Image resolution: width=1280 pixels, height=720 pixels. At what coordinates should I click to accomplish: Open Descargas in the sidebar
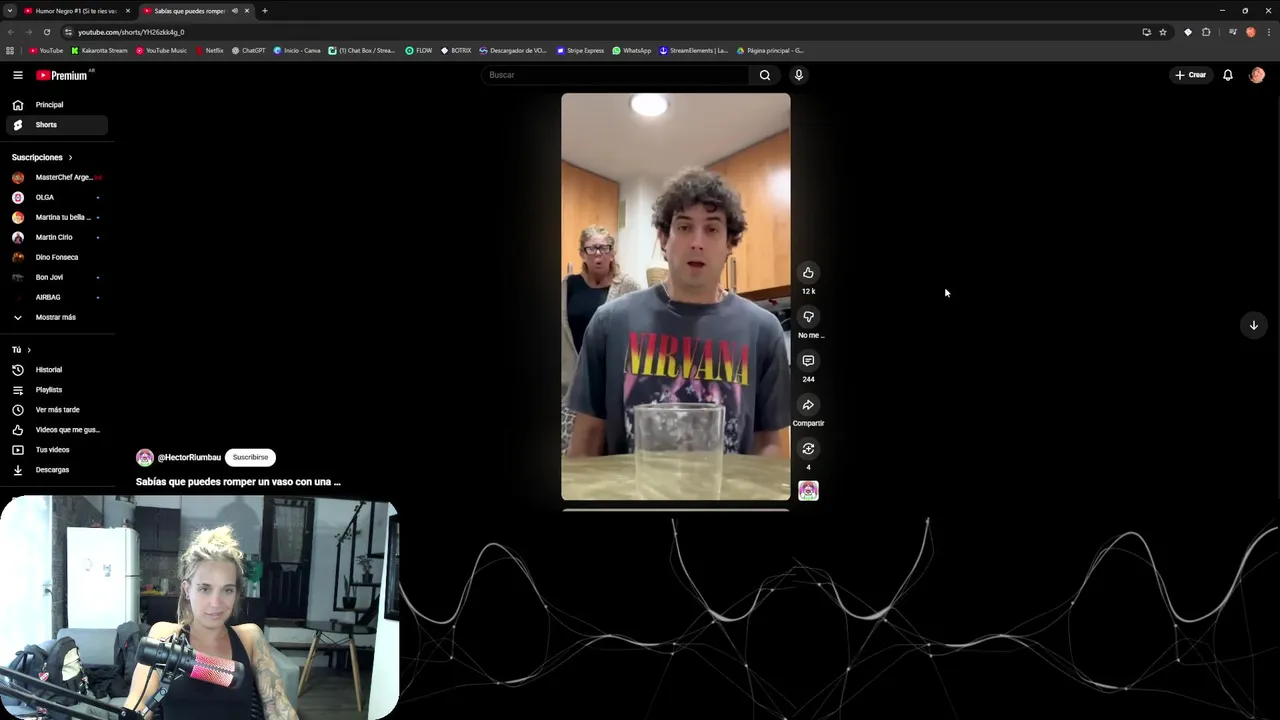tap(56, 470)
